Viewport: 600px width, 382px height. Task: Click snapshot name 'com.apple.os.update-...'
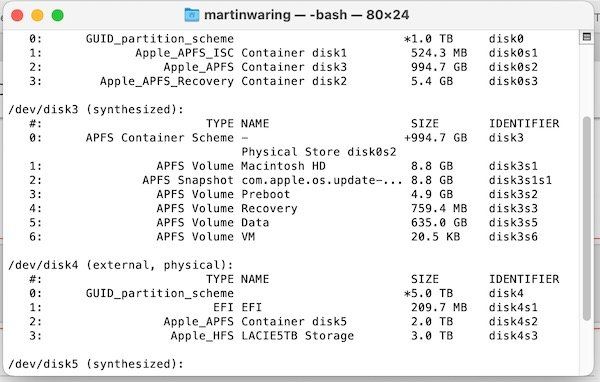(322, 180)
